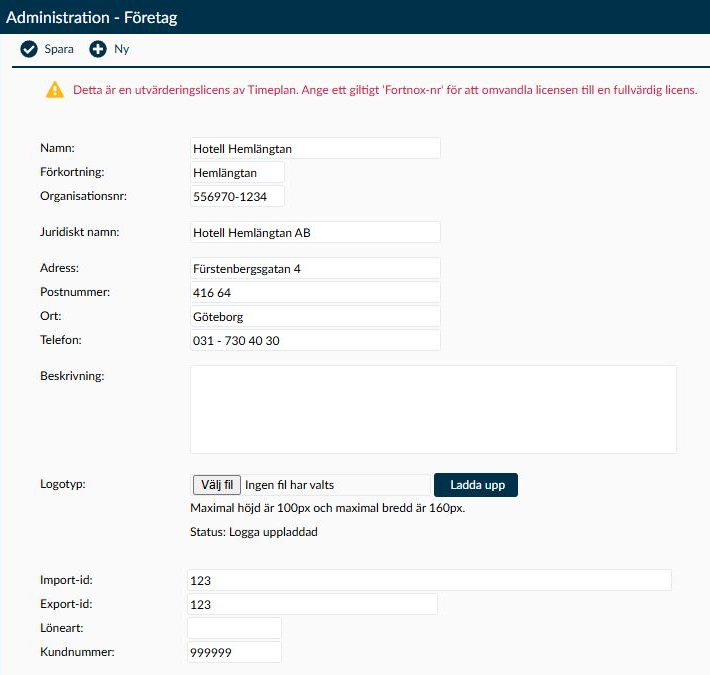Click the Kundnummer label
This screenshot has height=675, width=710.
click(x=77, y=652)
